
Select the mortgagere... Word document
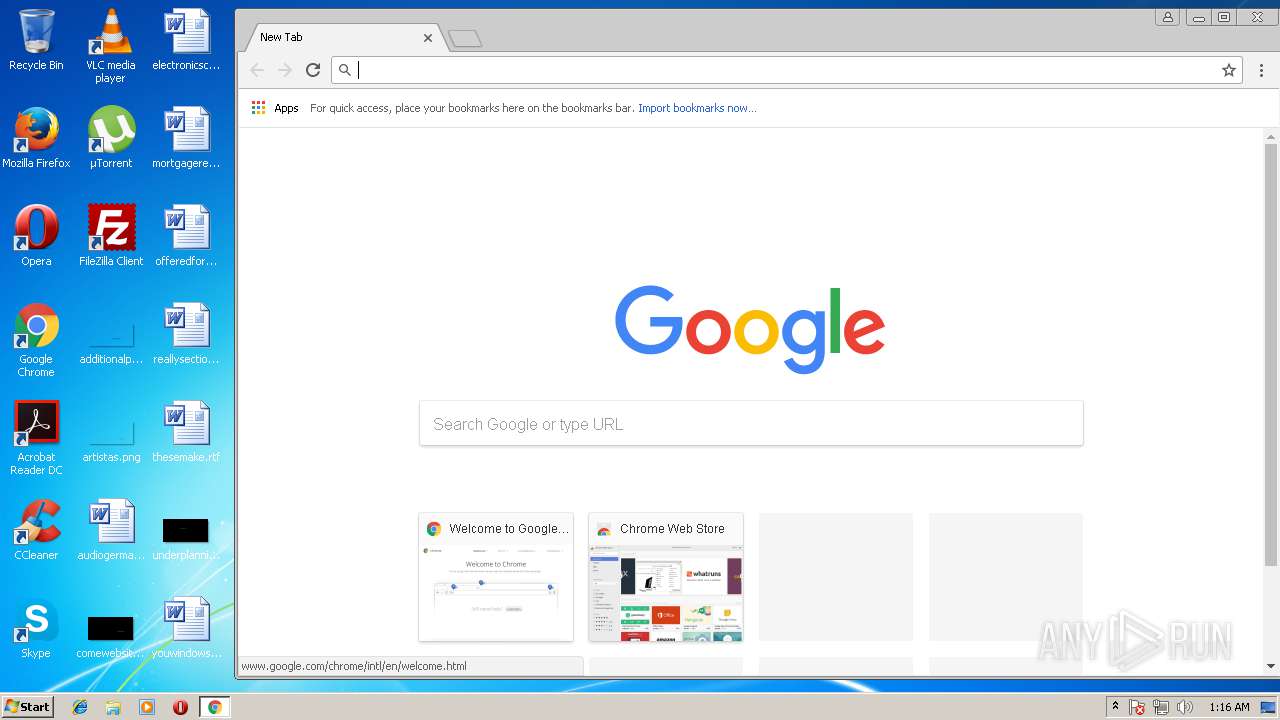[x=186, y=138]
